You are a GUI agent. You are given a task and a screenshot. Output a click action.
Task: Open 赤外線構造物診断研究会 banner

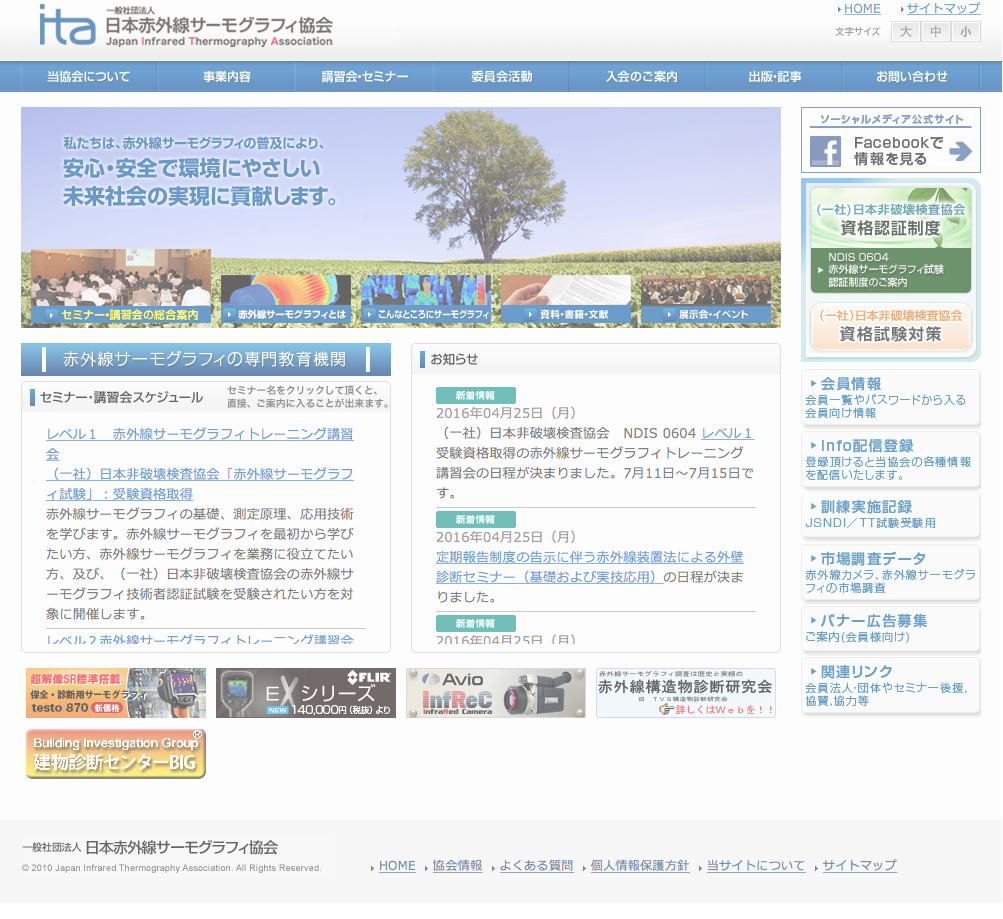pyautogui.click(x=686, y=693)
